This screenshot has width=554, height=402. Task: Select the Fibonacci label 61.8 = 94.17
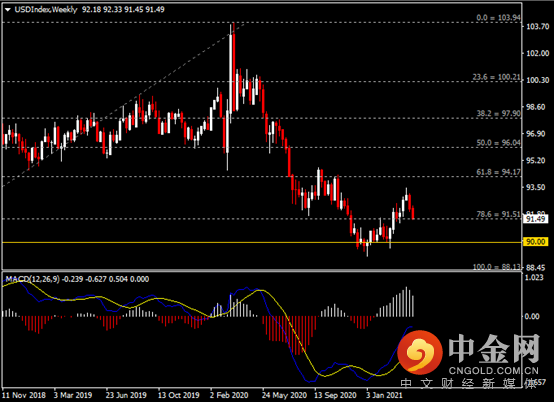point(498,172)
